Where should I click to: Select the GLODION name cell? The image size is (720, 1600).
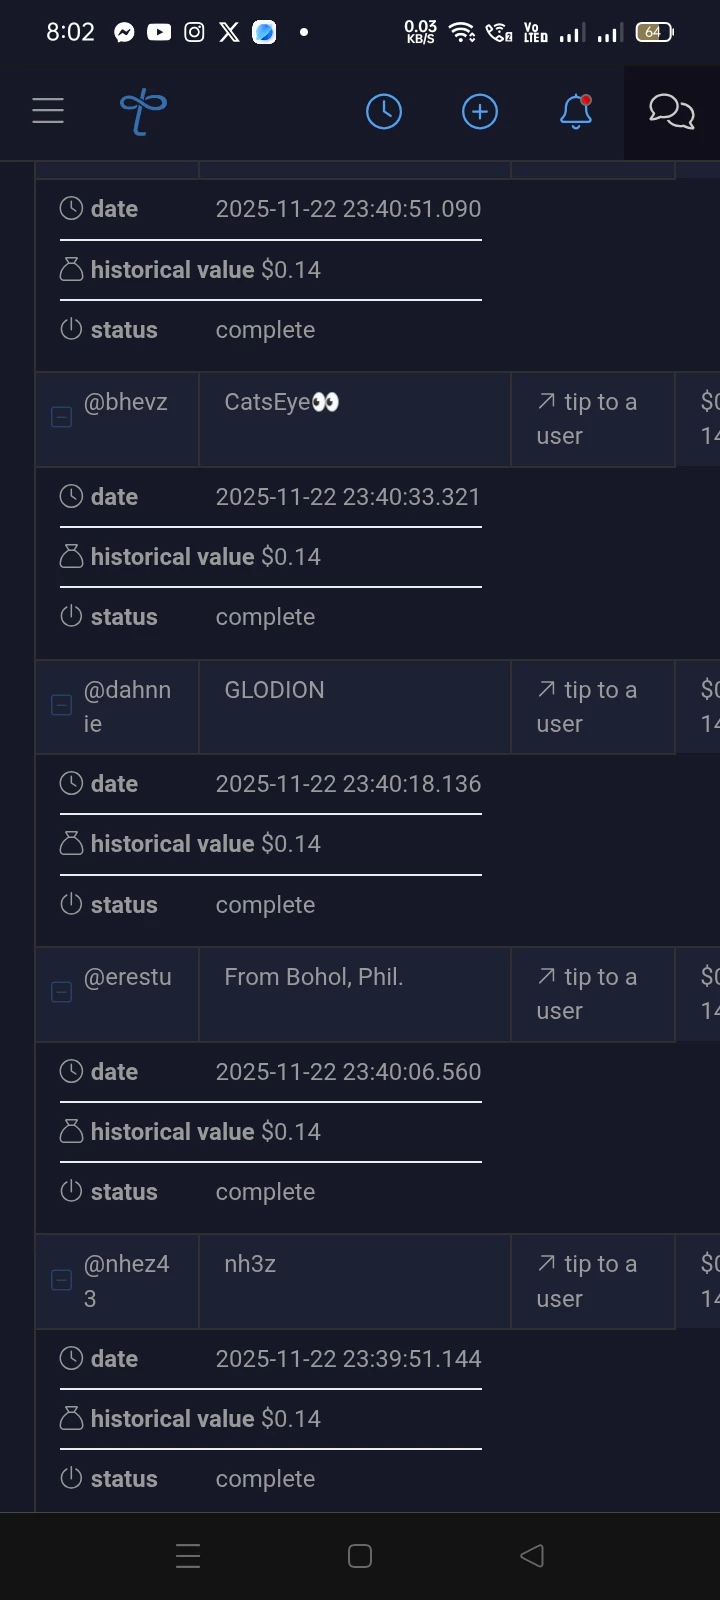(355, 707)
